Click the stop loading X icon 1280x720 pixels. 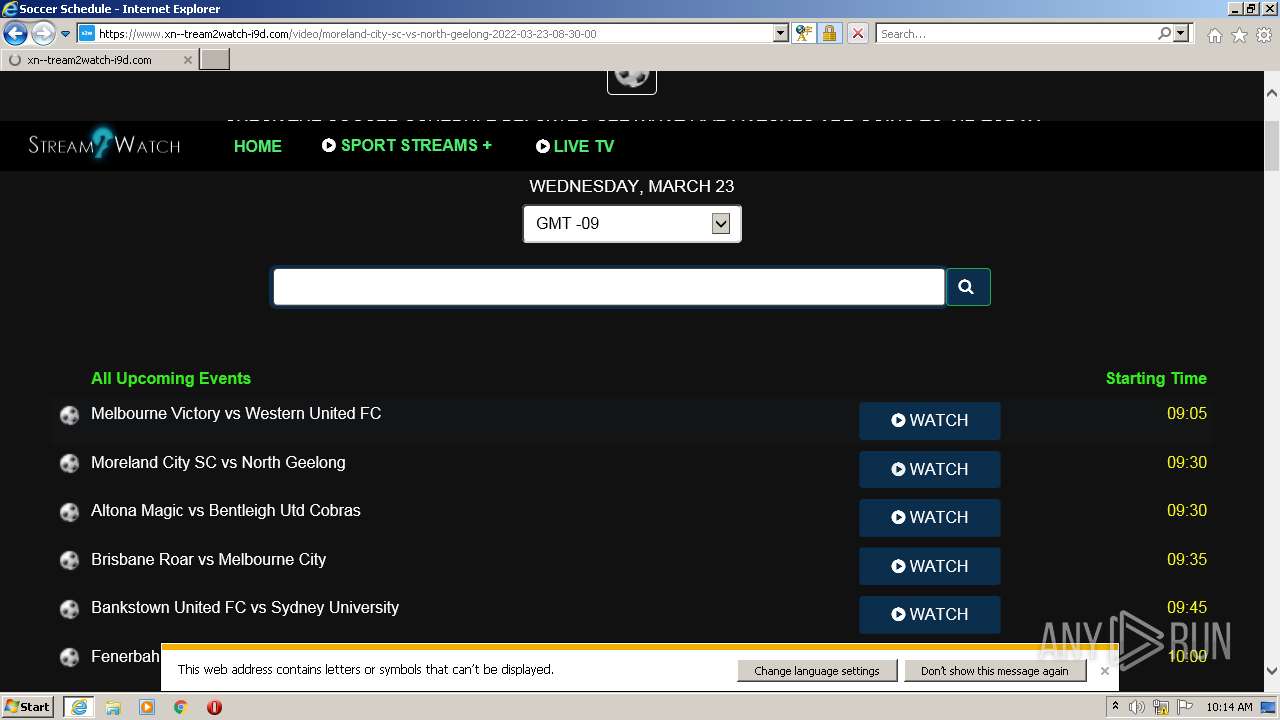tap(857, 34)
